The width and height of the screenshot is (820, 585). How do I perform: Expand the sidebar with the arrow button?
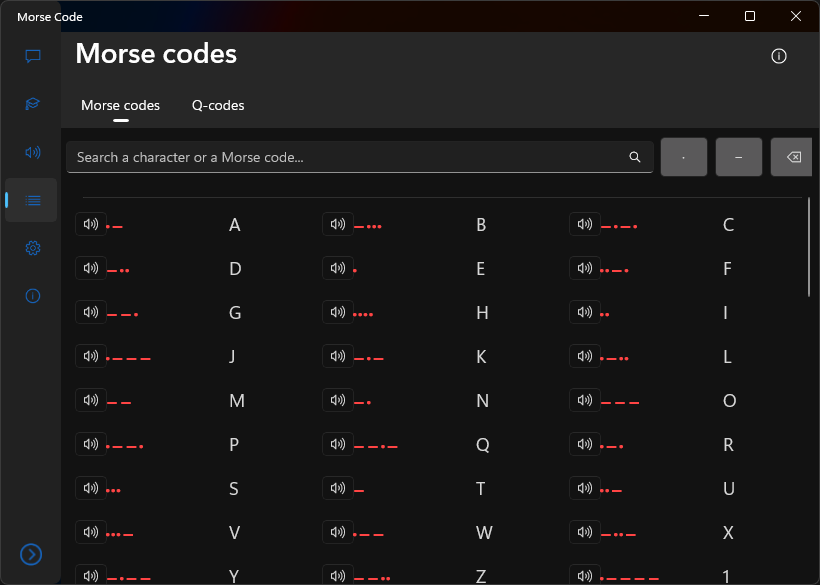pyautogui.click(x=32, y=554)
